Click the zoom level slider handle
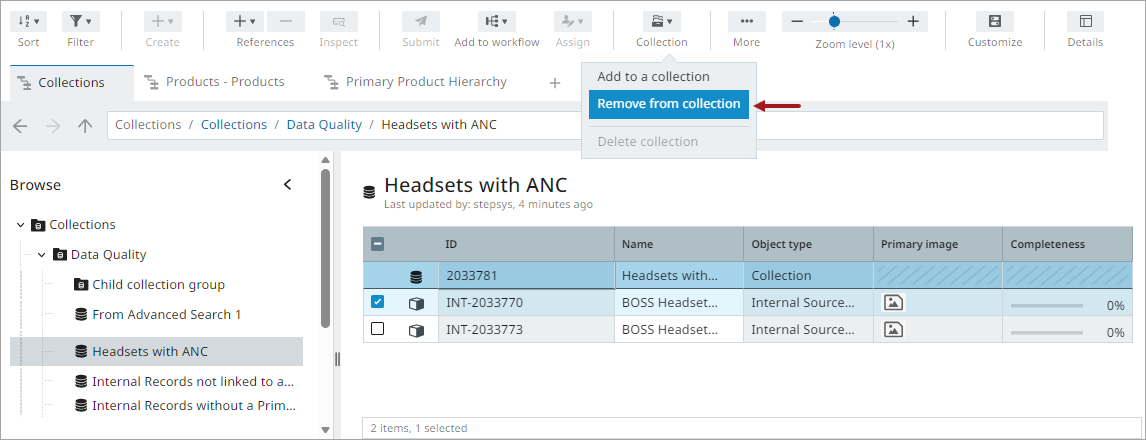The image size is (1146, 440). [x=834, y=21]
